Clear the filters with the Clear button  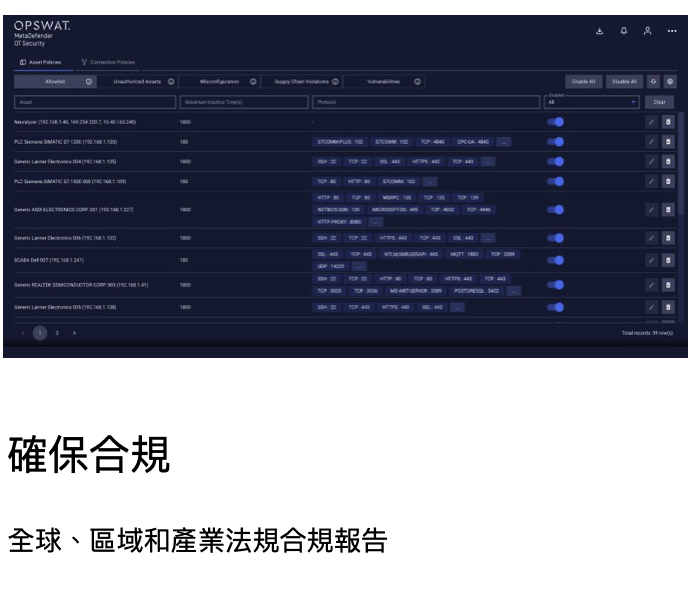[x=659, y=102]
